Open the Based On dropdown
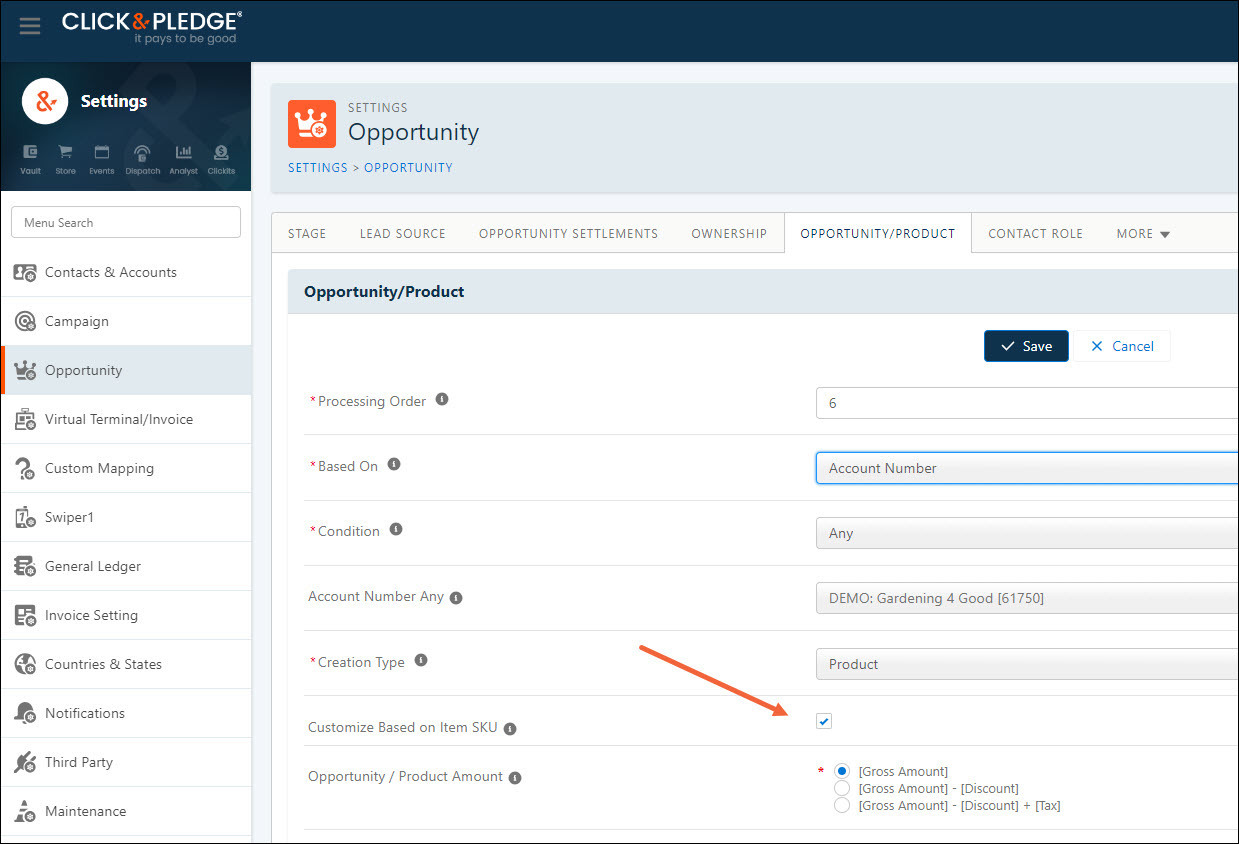 pyautogui.click(x=1027, y=468)
